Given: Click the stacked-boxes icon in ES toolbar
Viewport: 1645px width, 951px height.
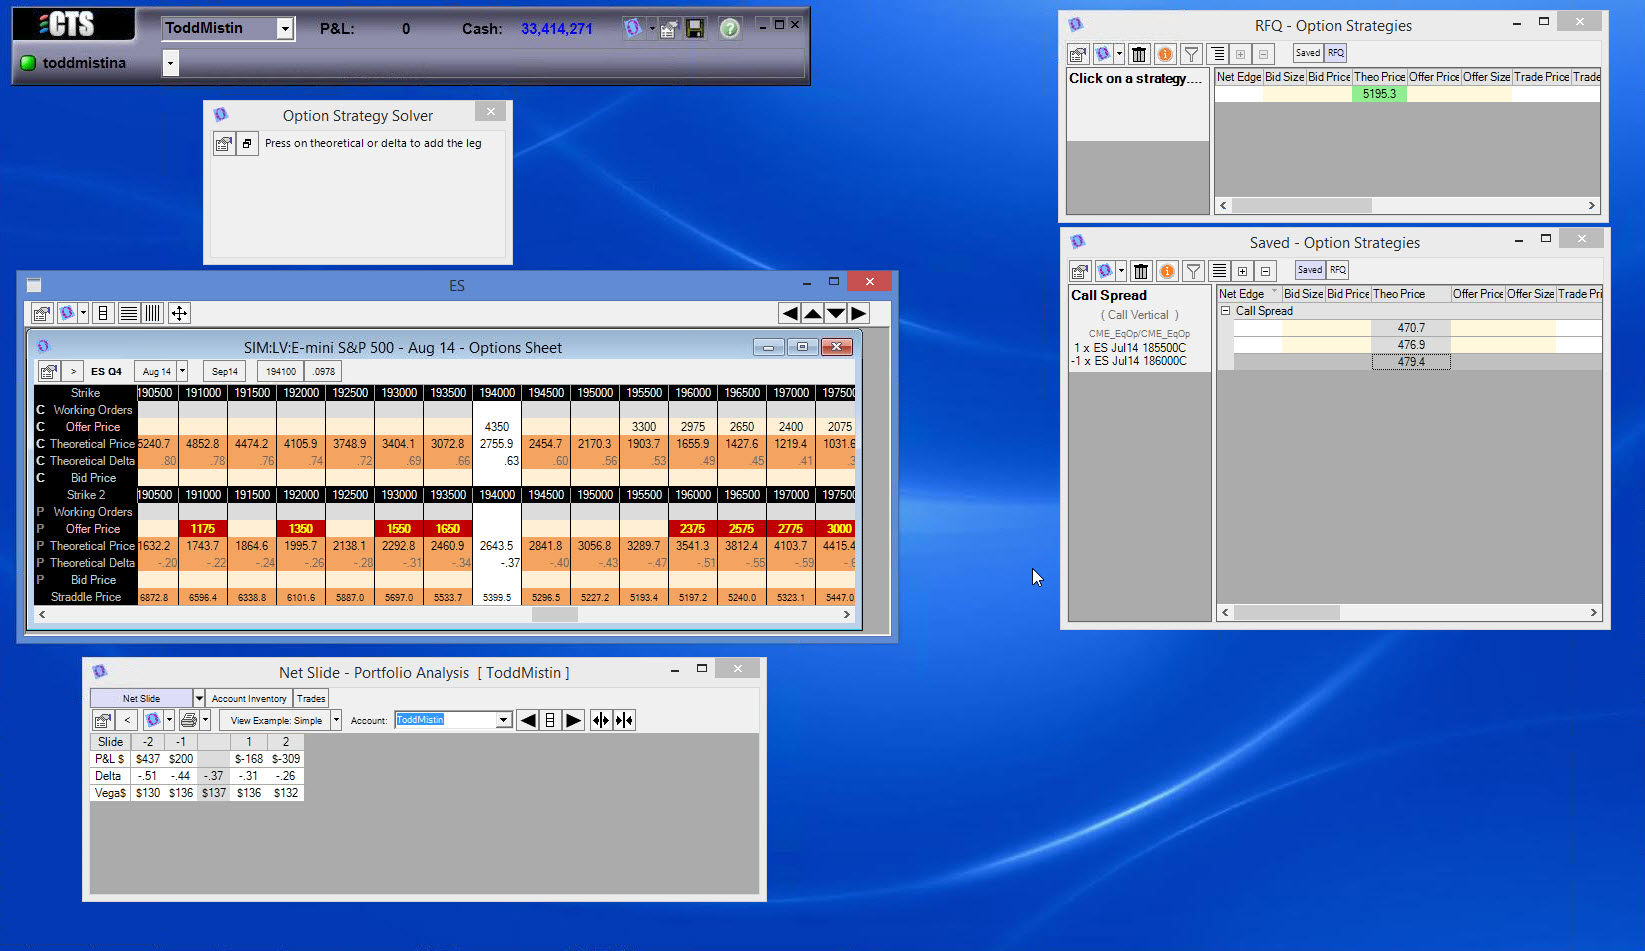Looking at the screenshot, I should (x=103, y=313).
